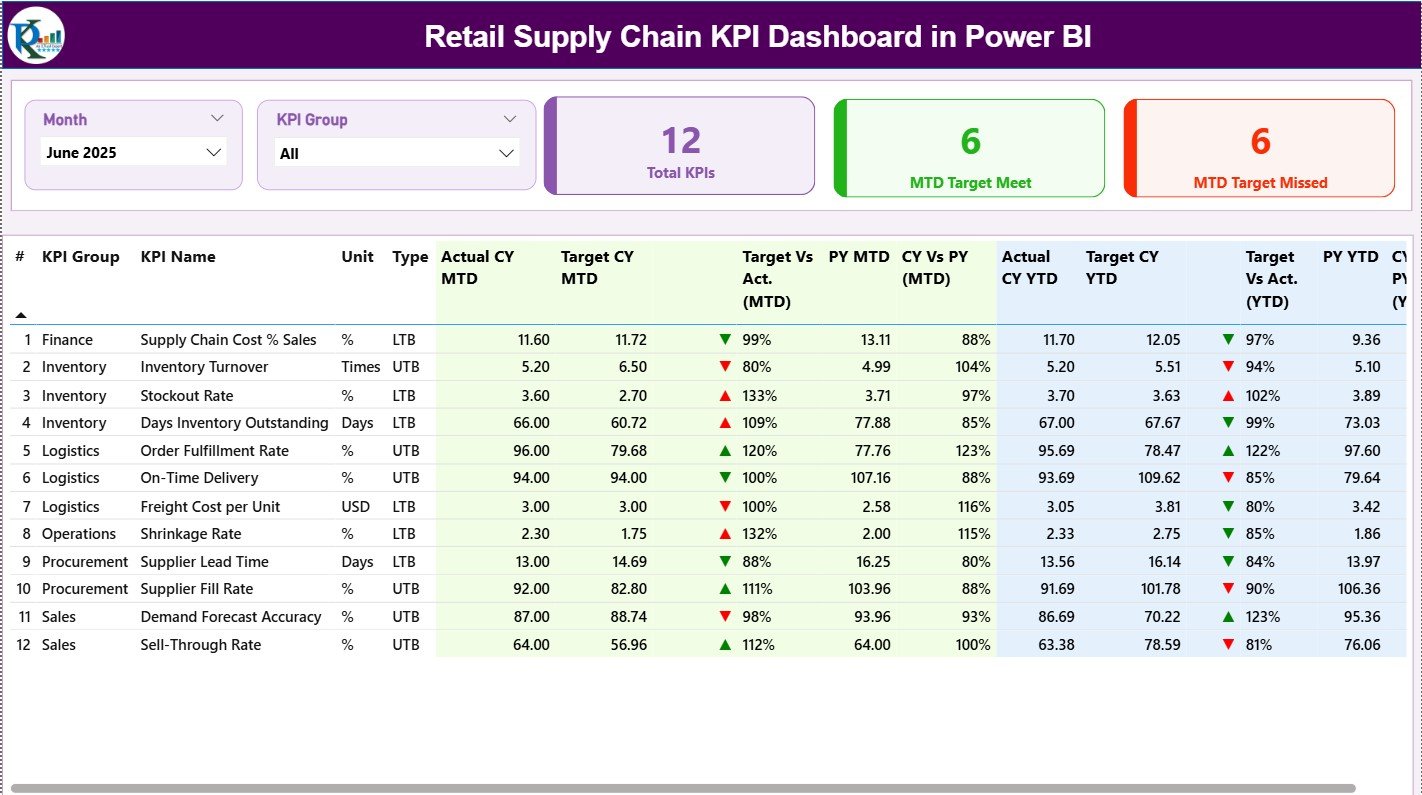The image size is (1422, 795).
Task: Click the red up triangle on the Stockout Rate row
Action: pos(725,395)
